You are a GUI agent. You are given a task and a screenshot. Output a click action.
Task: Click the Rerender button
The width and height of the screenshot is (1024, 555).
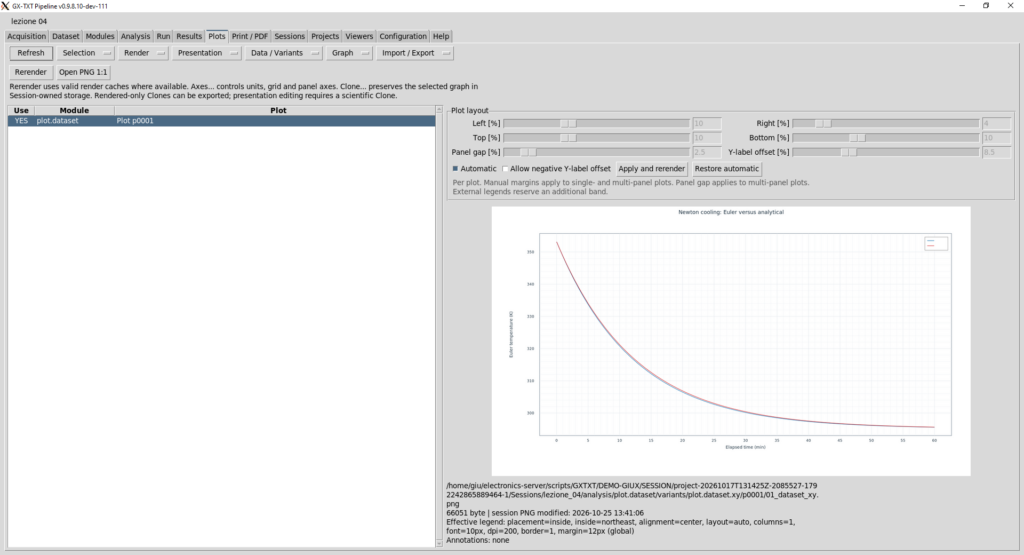point(31,72)
